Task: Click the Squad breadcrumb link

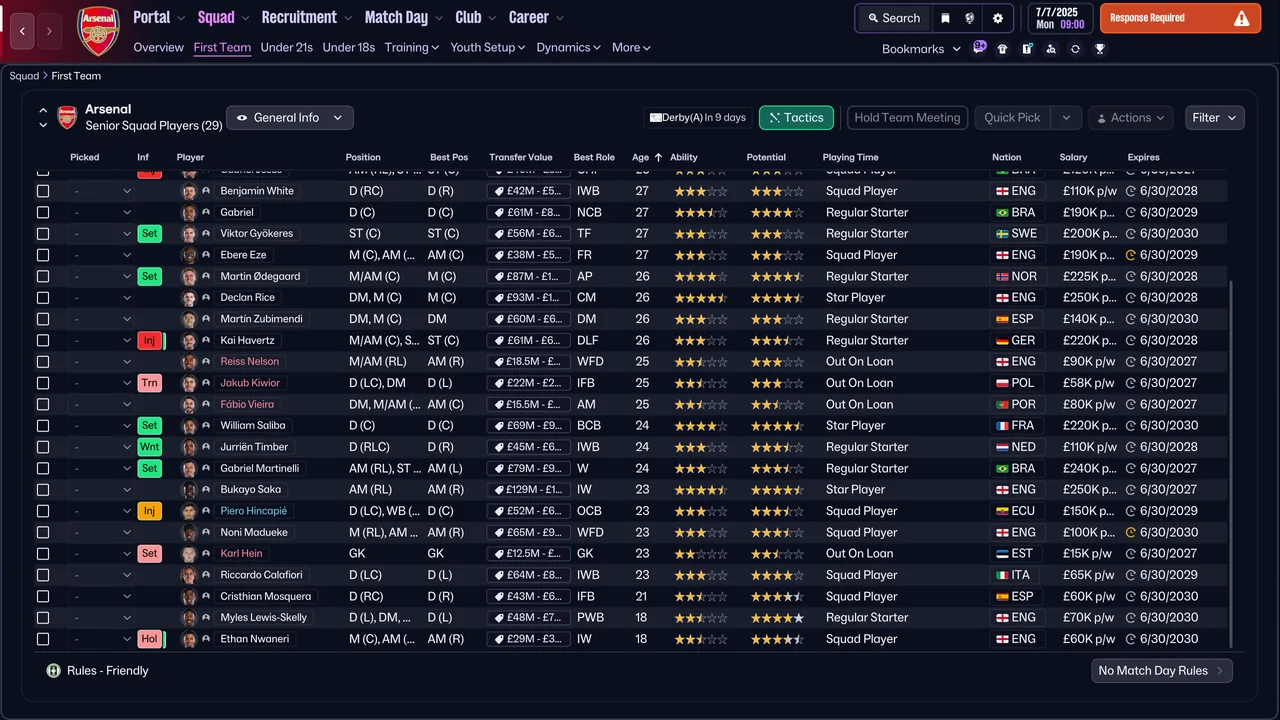Action: tap(24, 76)
